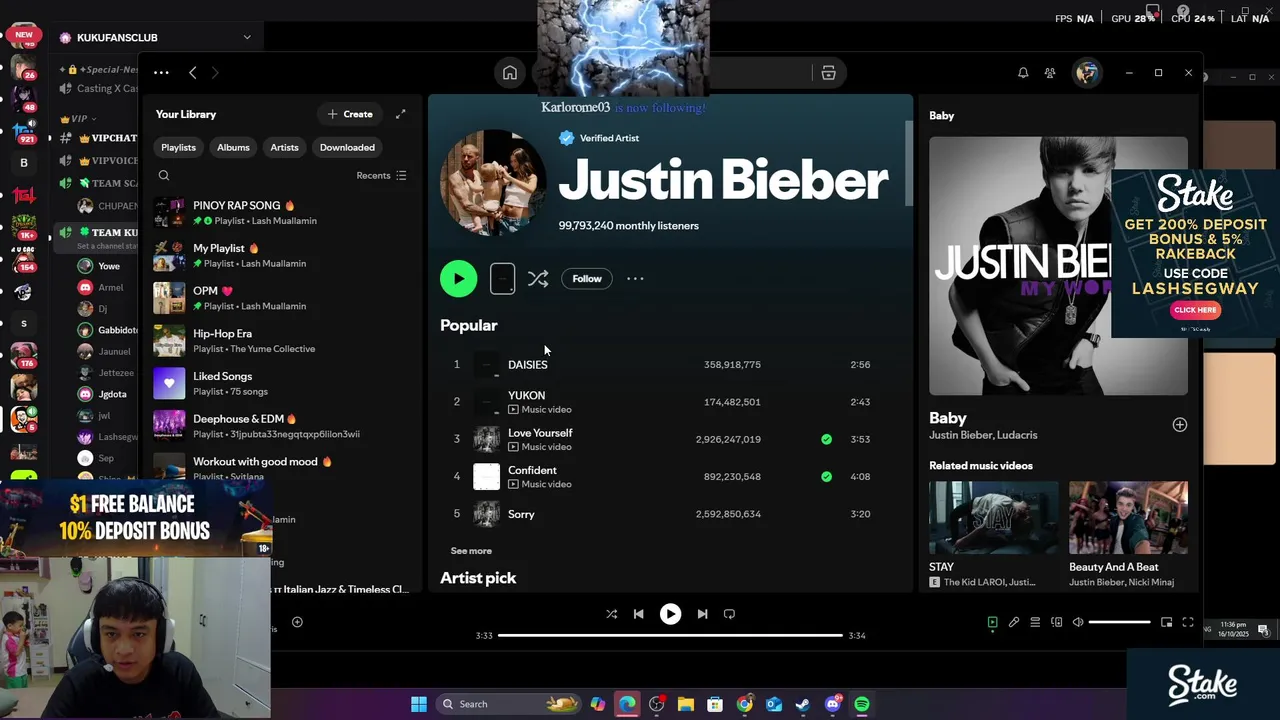The image size is (1280, 720).
Task: Open the notifications bell in Spotify
Action: tap(1023, 73)
